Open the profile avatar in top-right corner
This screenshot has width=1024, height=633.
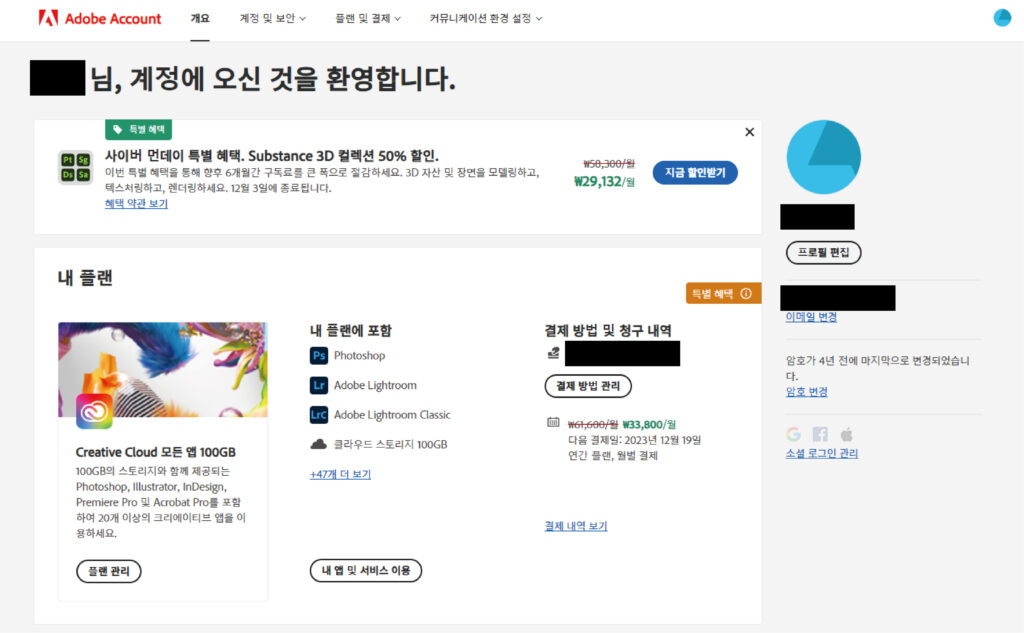click(1002, 18)
